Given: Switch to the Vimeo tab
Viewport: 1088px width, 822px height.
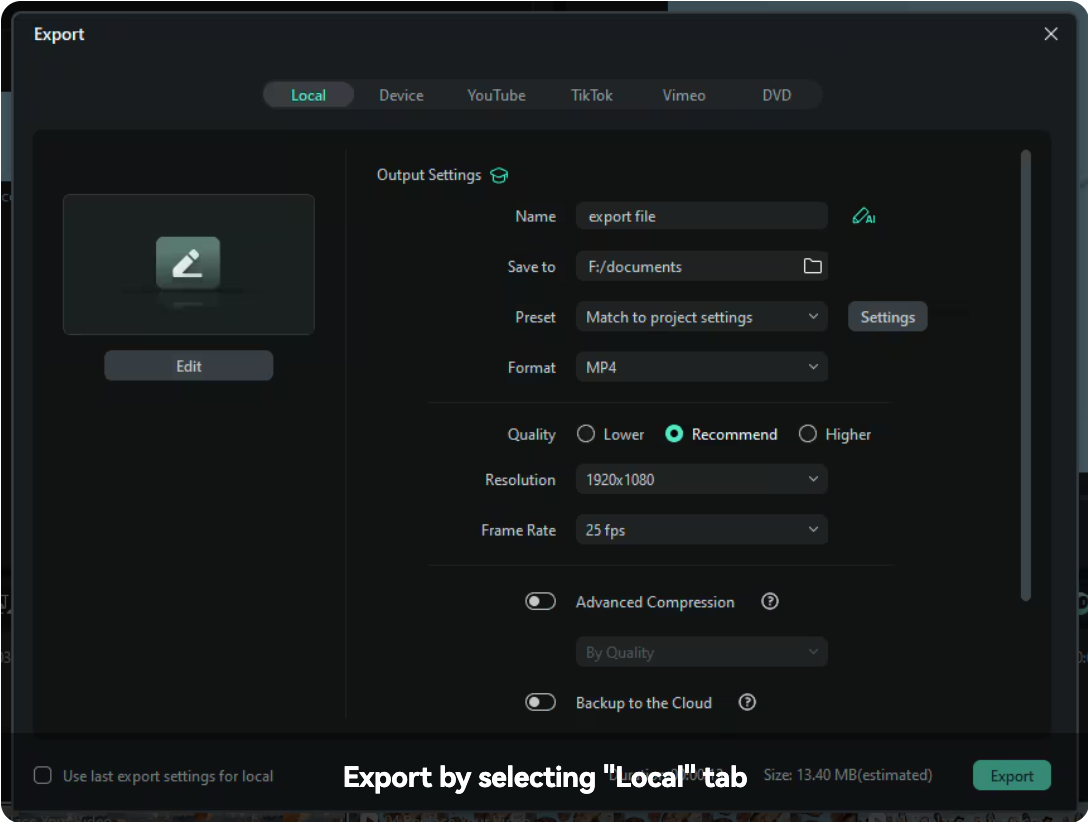Looking at the screenshot, I should [x=683, y=95].
